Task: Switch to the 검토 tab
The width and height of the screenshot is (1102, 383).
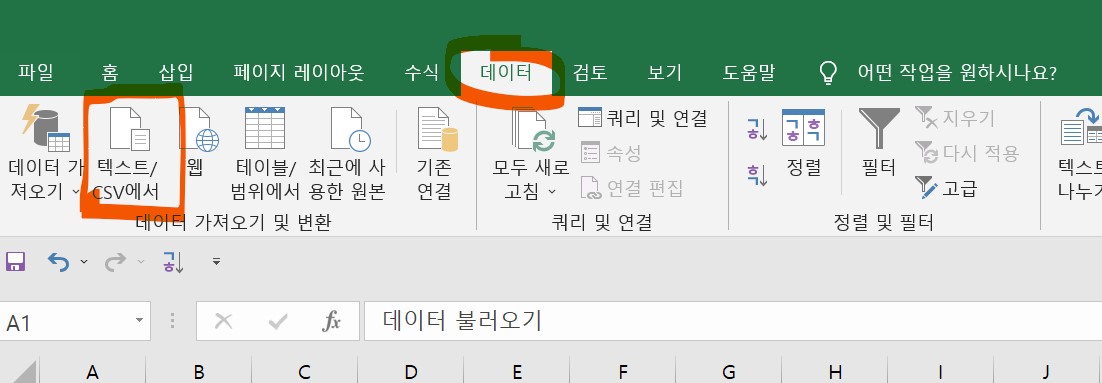Action: (590, 72)
